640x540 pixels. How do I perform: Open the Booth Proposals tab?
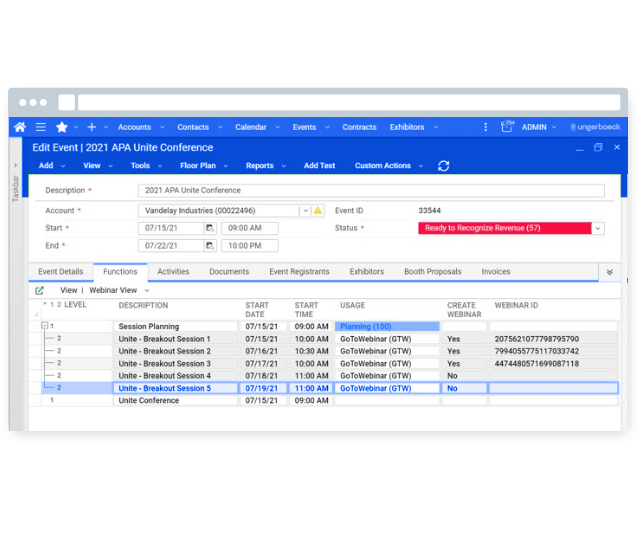[432, 272]
